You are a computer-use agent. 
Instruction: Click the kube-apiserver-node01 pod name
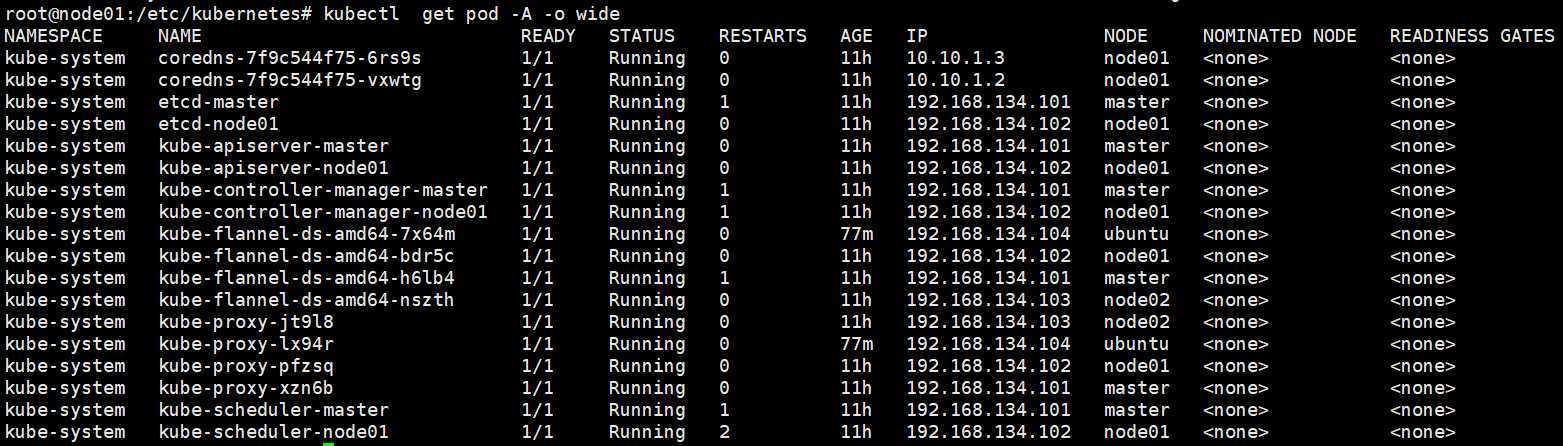point(273,168)
